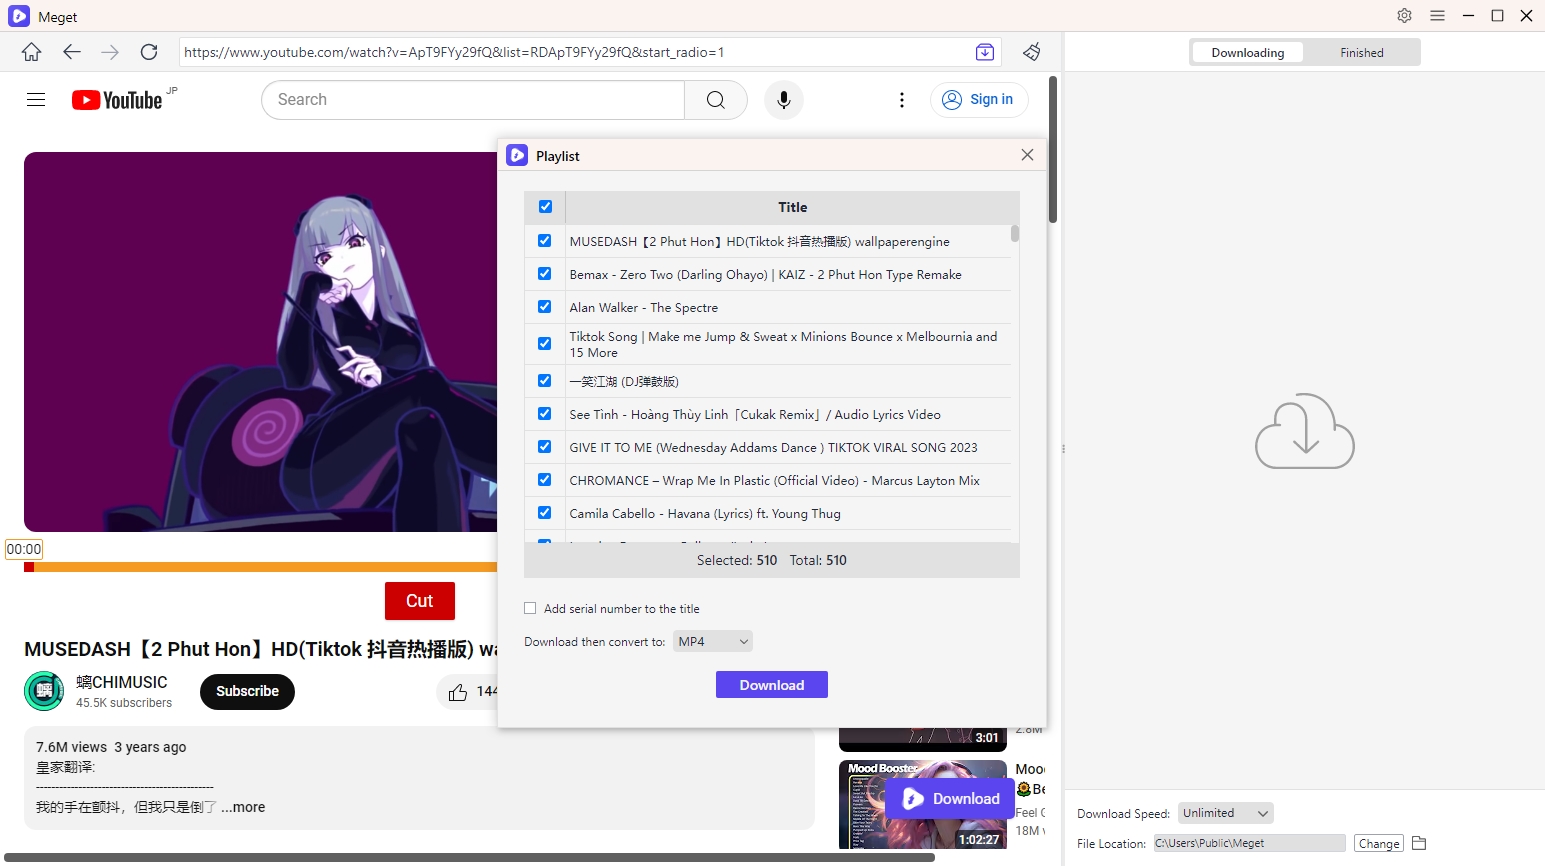Search with your voice microphone
The height and width of the screenshot is (866, 1545).
coord(784,100)
